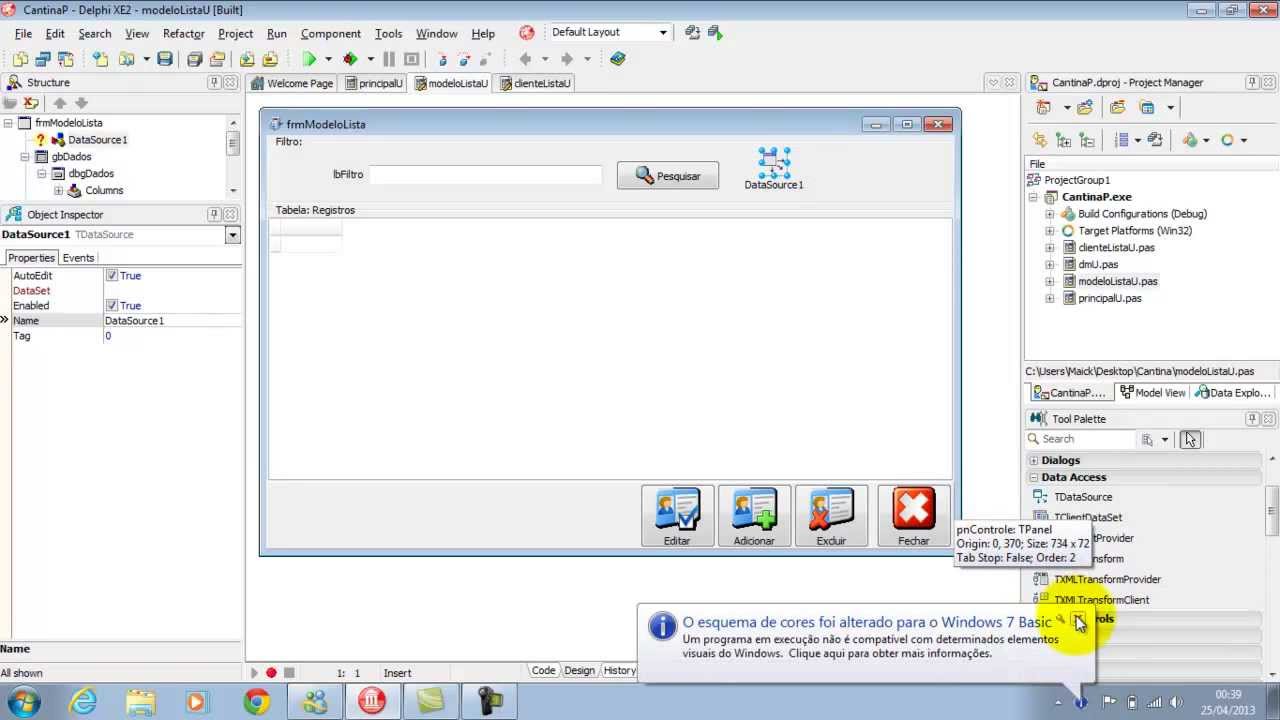Toggle the Enabled True checkbox
The image size is (1280, 720).
[x=112, y=305]
